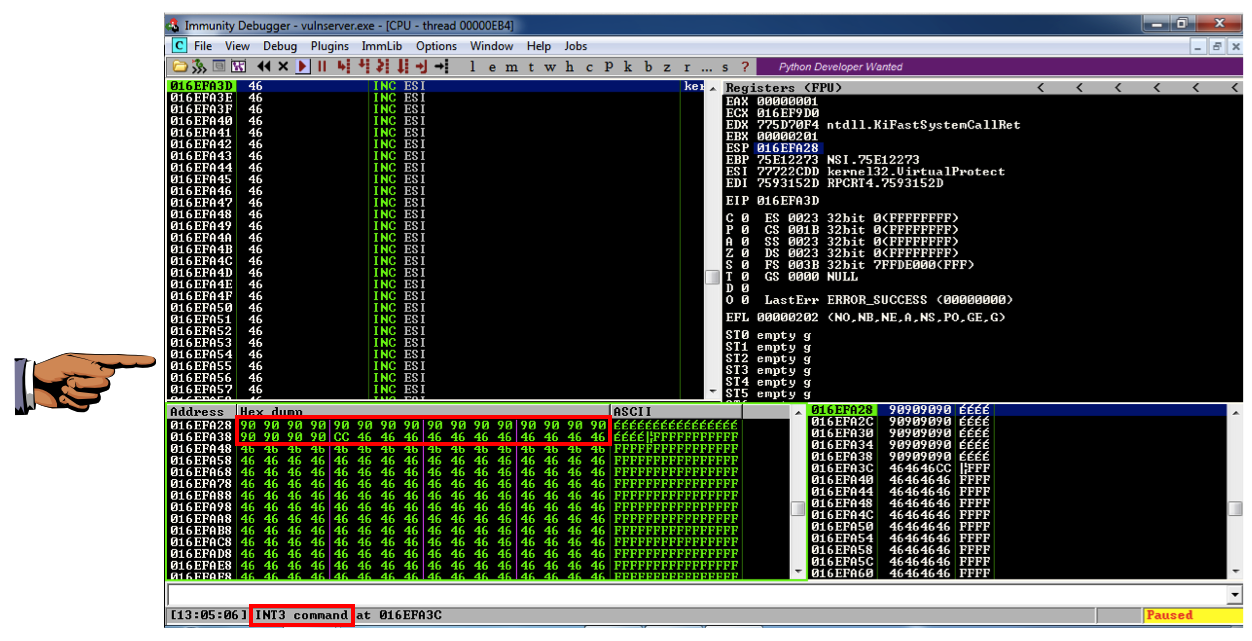Image resolution: width=1252 pixels, height=641 pixels.
Task: Pause execution with the pause icon
Action: tap(322, 67)
